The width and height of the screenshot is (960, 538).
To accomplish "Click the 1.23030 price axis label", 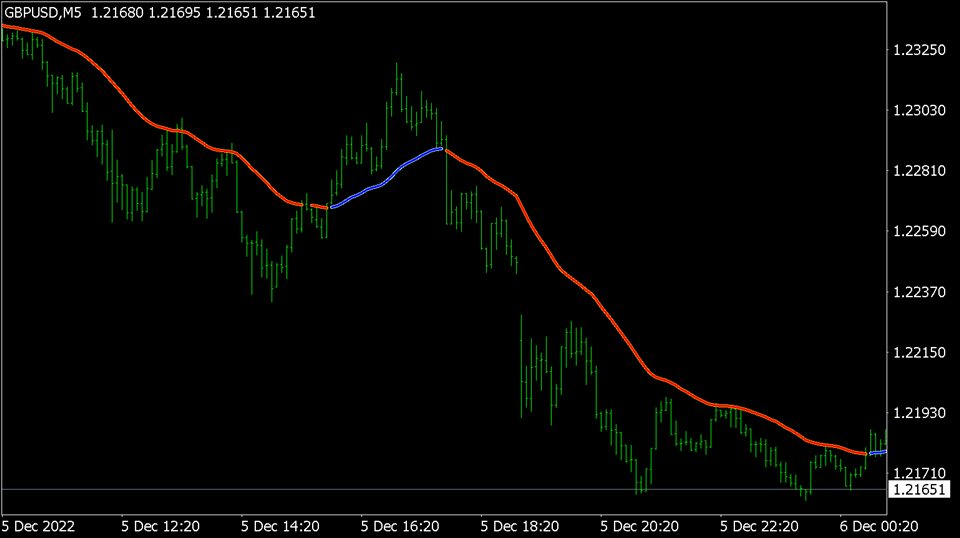I will click(x=919, y=111).
